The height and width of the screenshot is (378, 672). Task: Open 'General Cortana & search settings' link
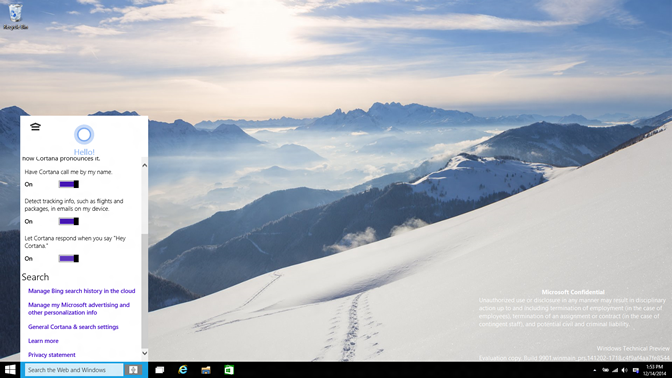[x=73, y=327]
